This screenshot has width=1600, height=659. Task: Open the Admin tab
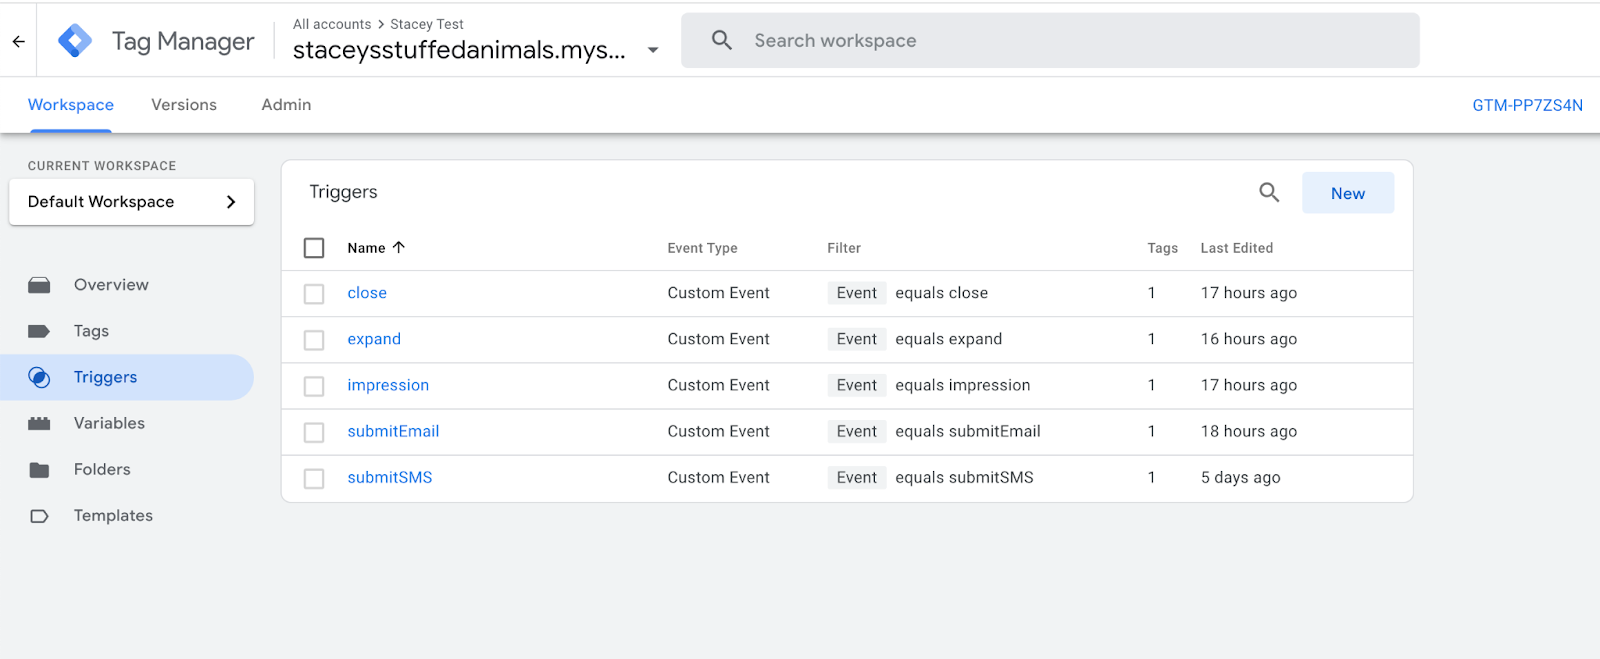pos(286,105)
